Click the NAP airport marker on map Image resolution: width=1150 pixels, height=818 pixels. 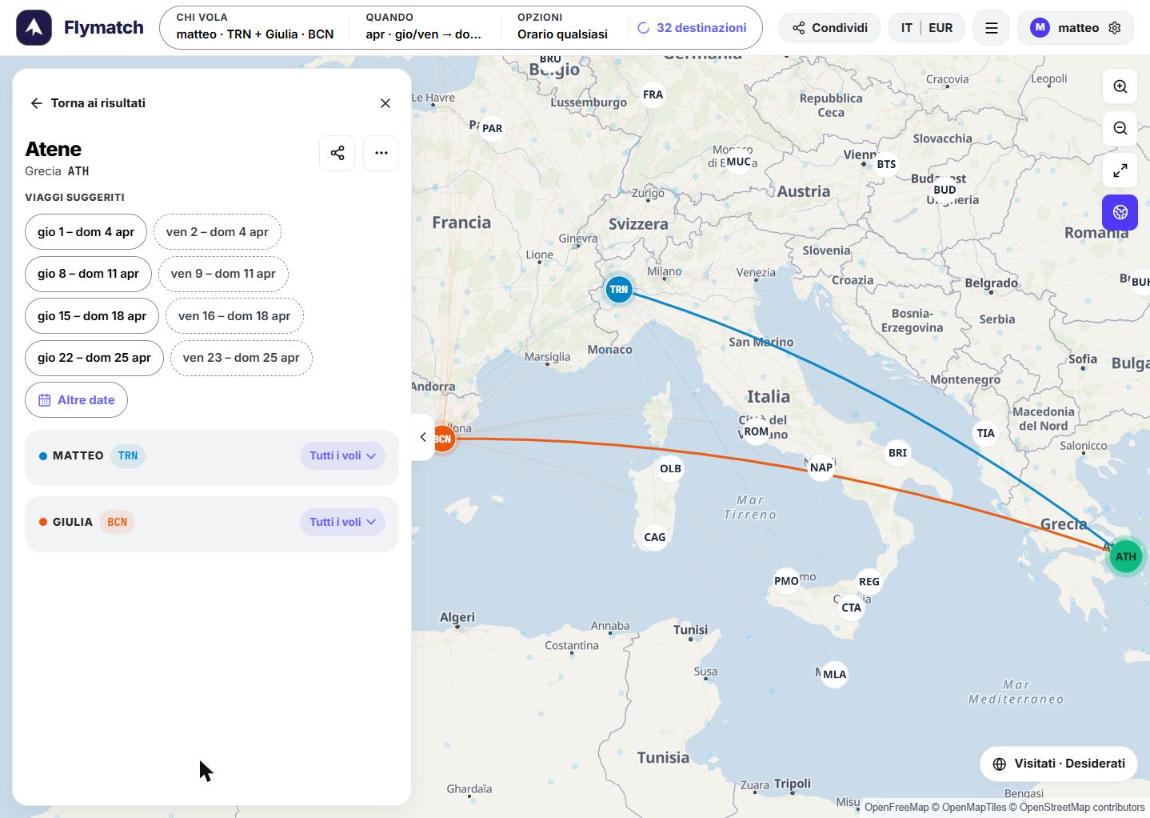821,467
